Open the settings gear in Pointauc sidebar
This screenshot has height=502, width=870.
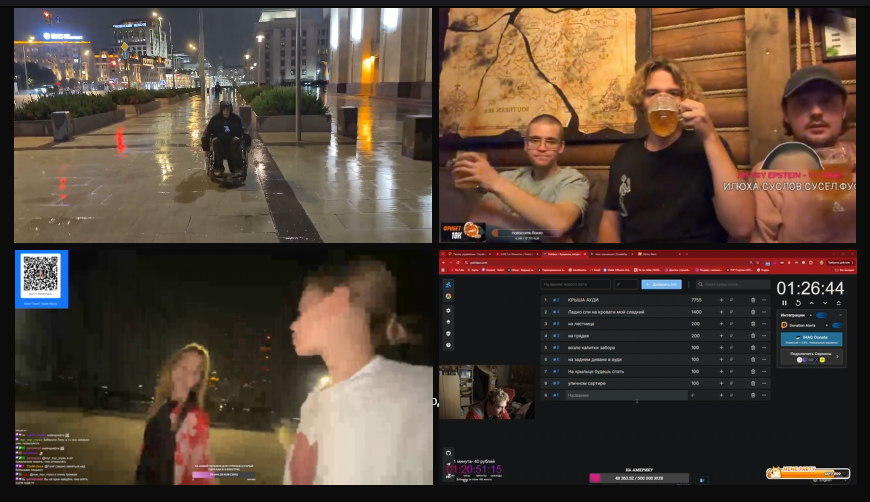coord(448,310)
